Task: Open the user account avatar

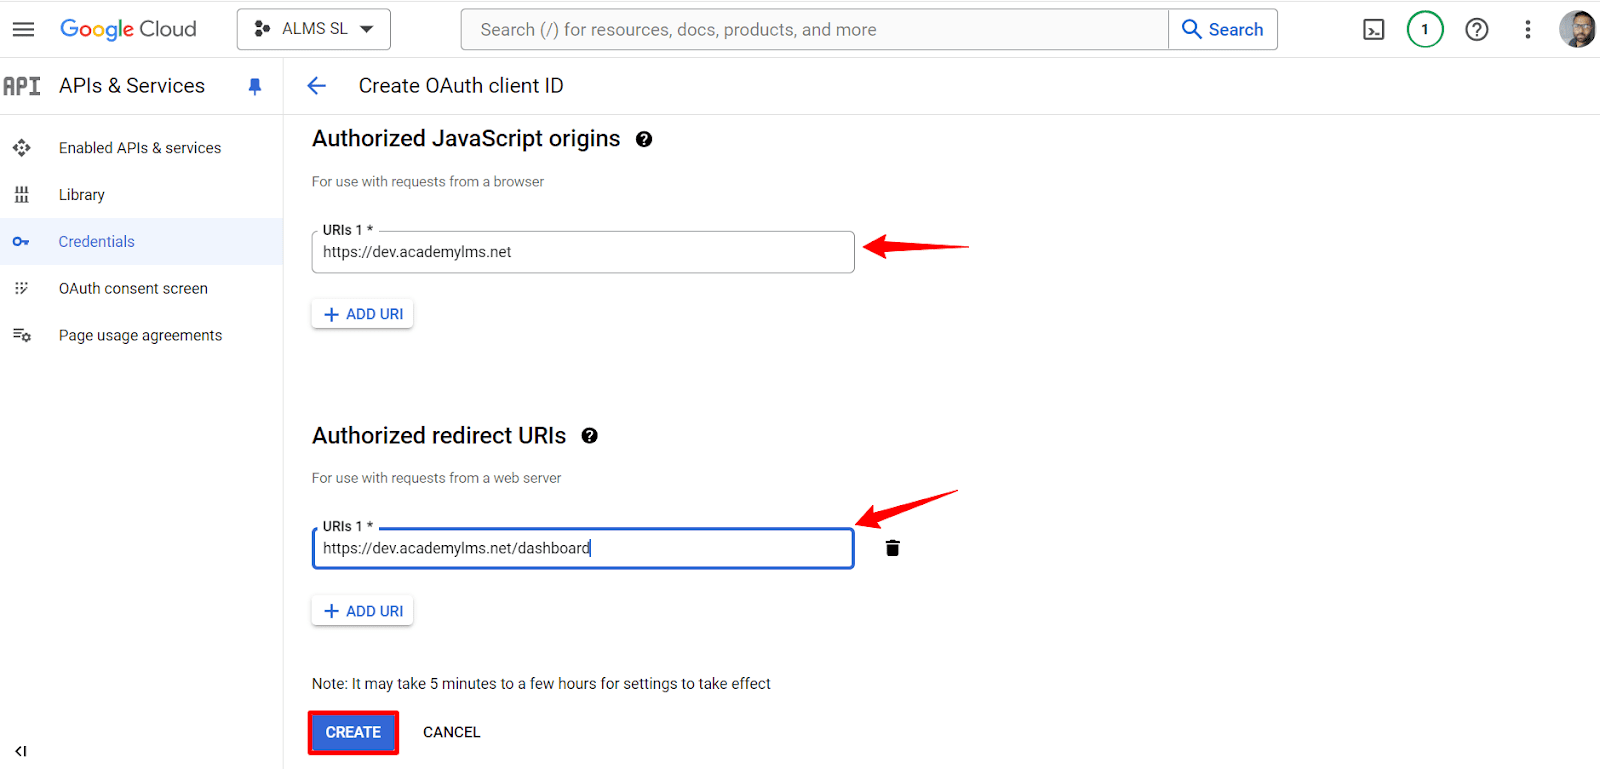Action: 1577,29
